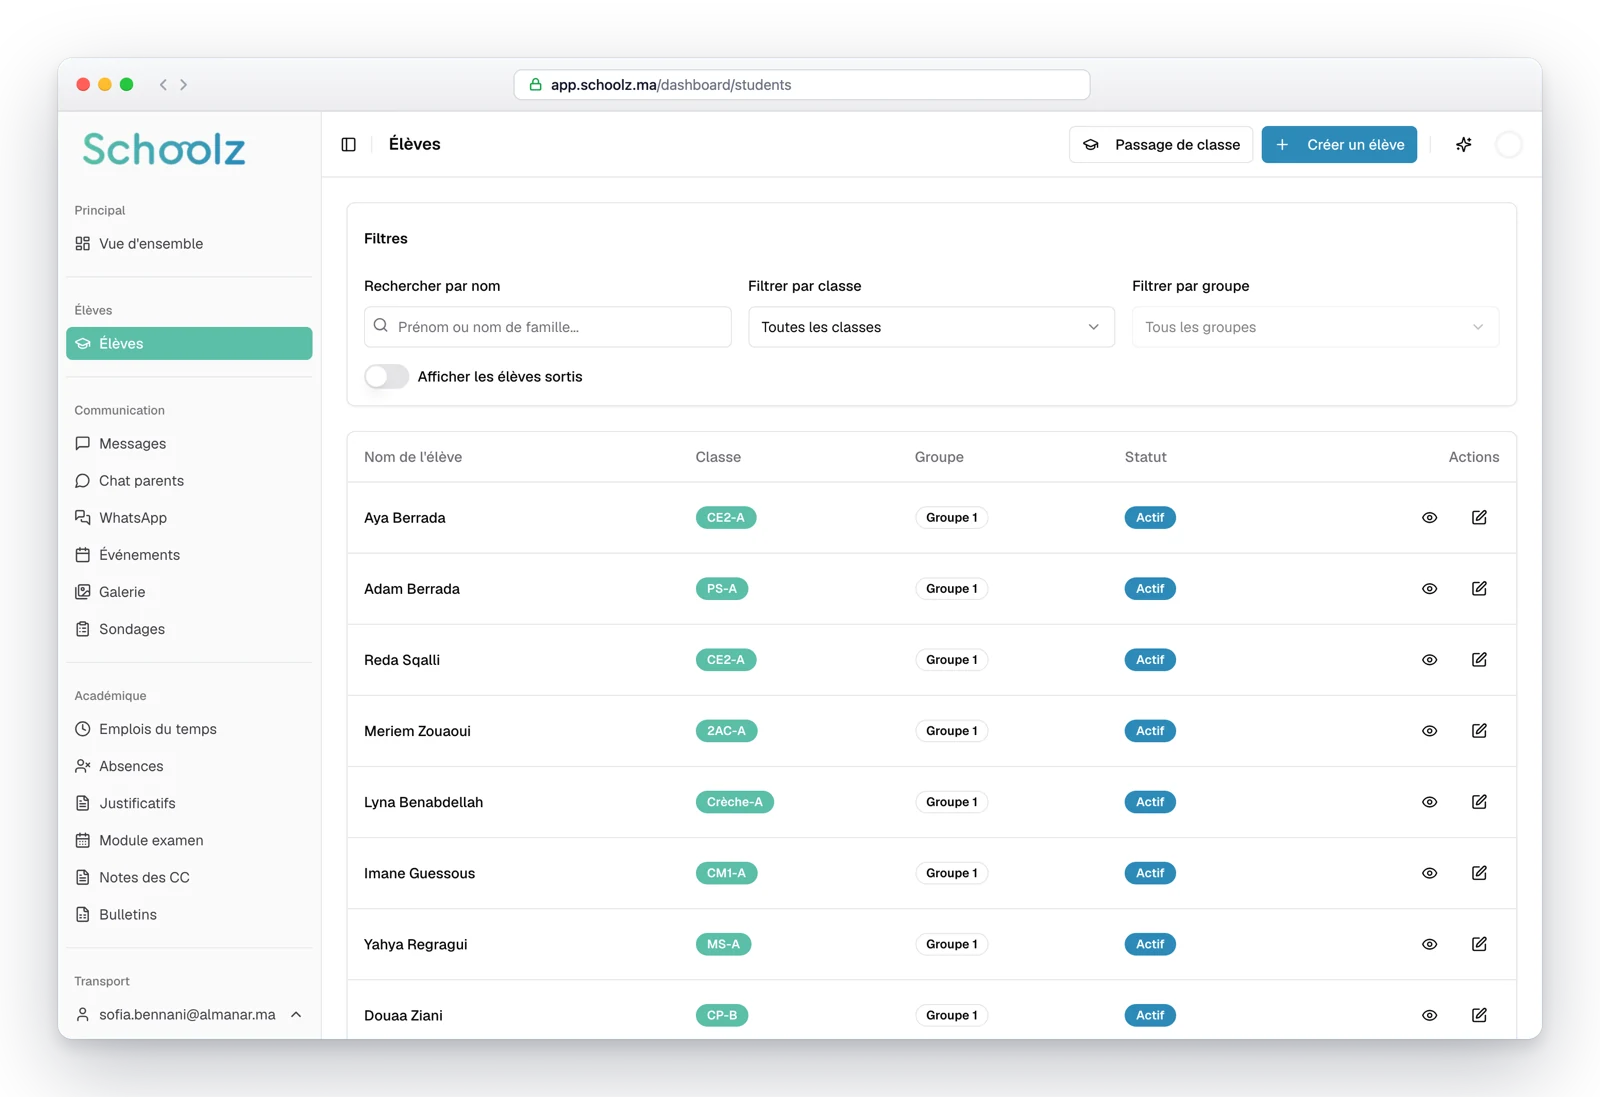Edit Adam Berrada's record

click(1479, 588)
